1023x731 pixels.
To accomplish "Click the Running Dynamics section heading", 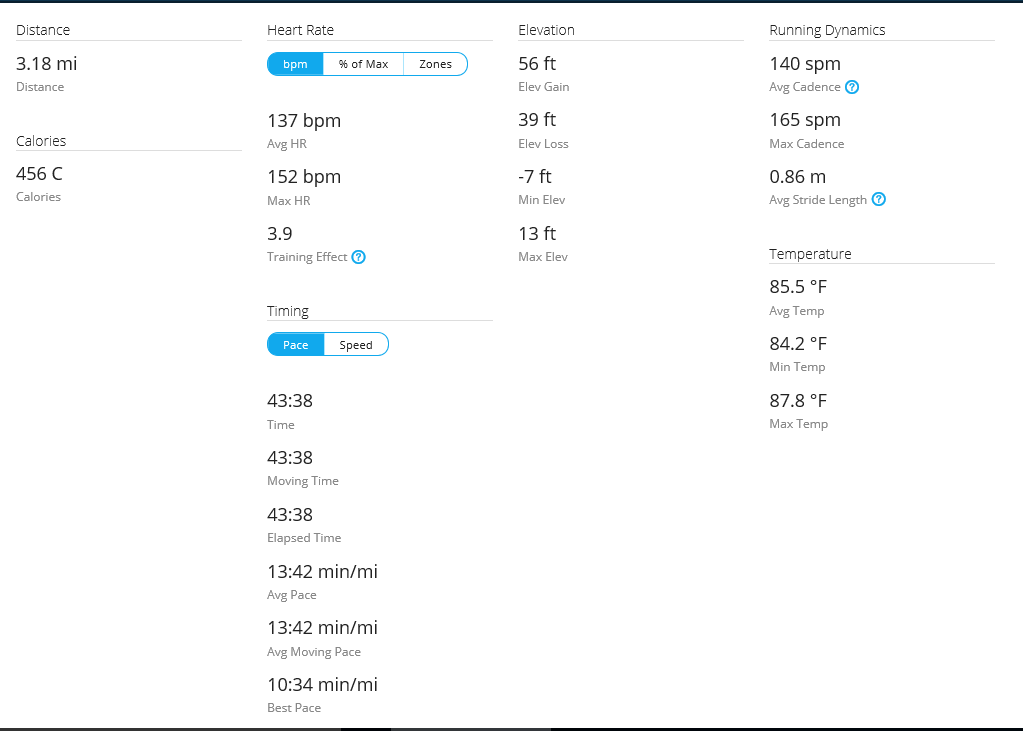I will tap(827, 30).
